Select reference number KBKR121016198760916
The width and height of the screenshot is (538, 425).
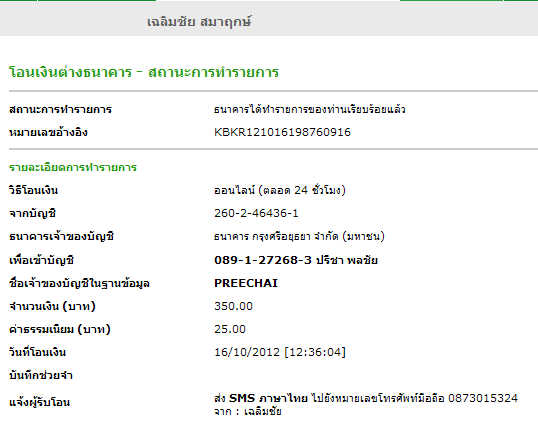tap(282, 132)
